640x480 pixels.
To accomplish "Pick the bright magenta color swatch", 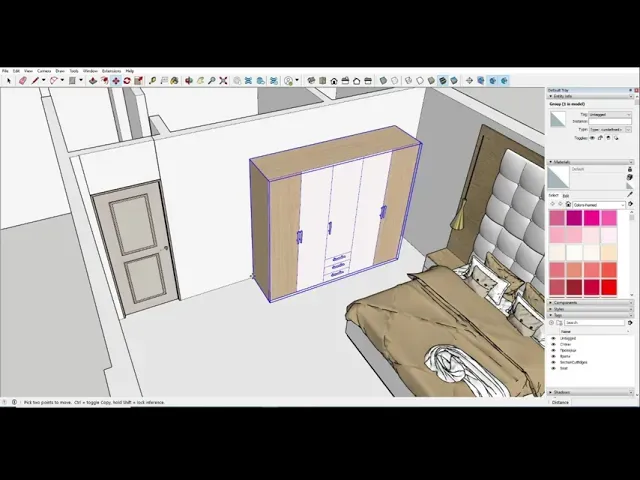I will [x=591, y=217].
